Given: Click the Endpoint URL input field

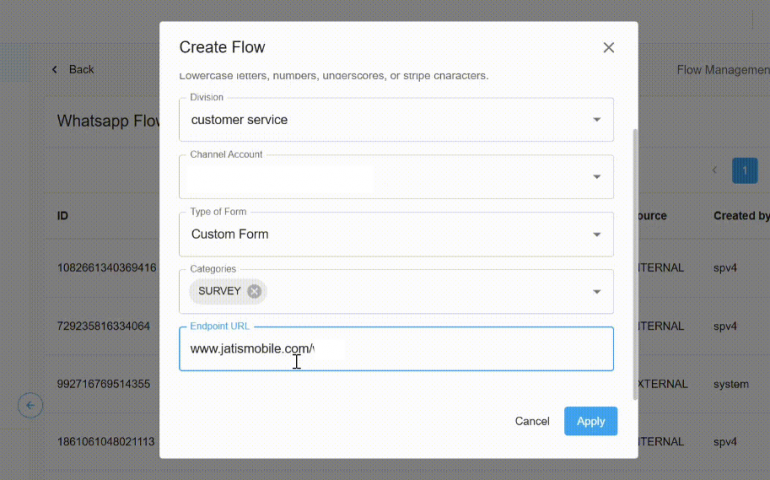Looking at the screenshot, I should (x=450, y=349).
